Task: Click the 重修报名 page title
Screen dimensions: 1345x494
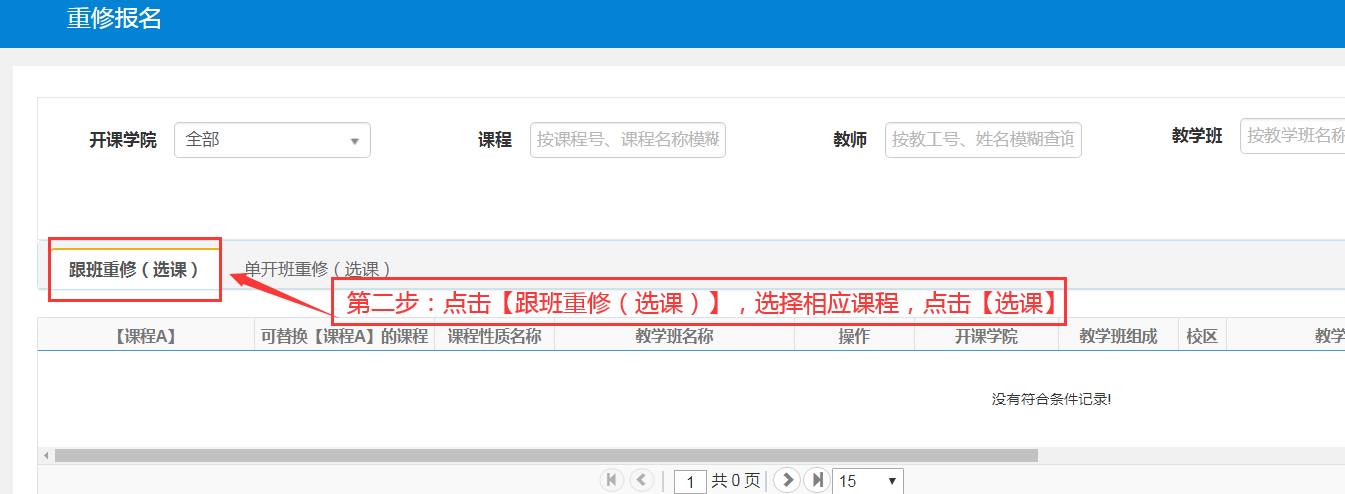Action: pyautogui.click(x=114, y=18)
